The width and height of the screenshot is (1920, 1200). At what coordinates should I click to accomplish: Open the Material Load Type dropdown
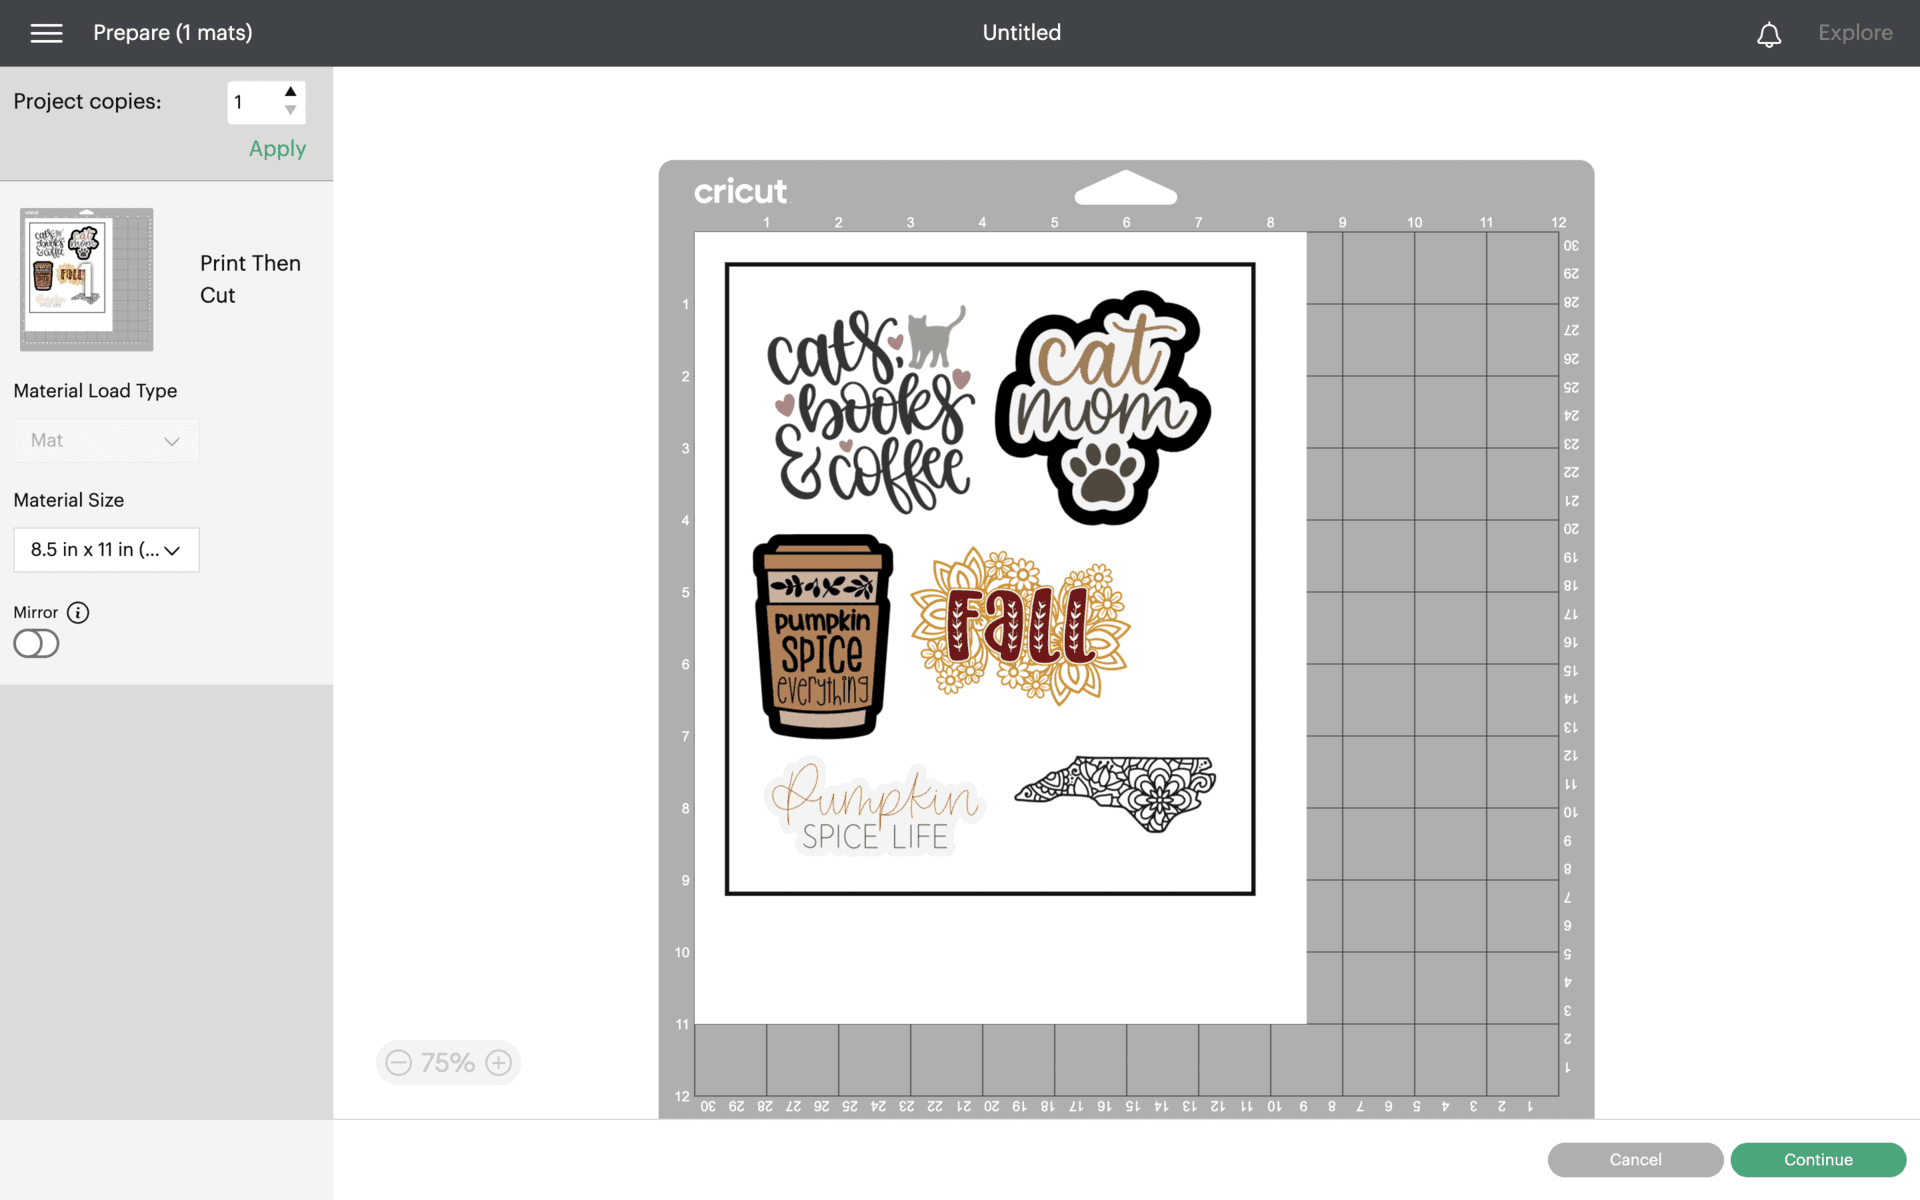click(x=106, y=440)
